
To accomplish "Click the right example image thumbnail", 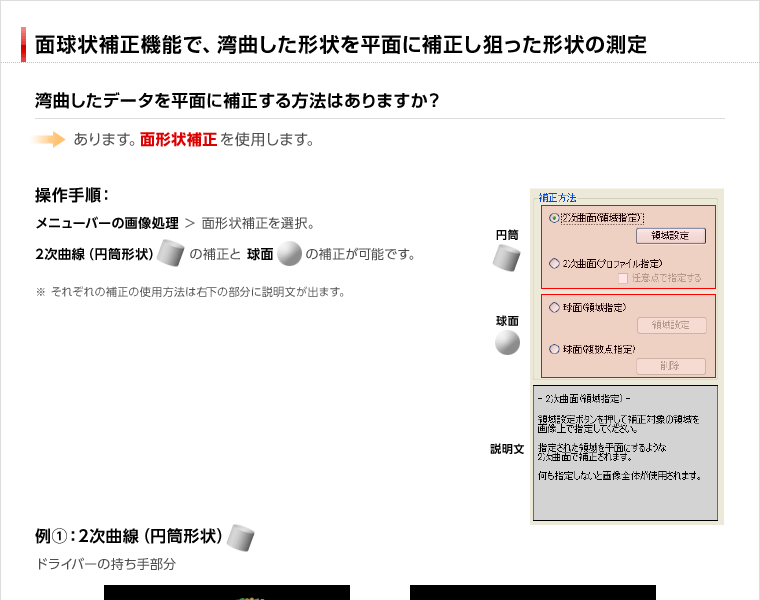I will [x=533, y=592].
